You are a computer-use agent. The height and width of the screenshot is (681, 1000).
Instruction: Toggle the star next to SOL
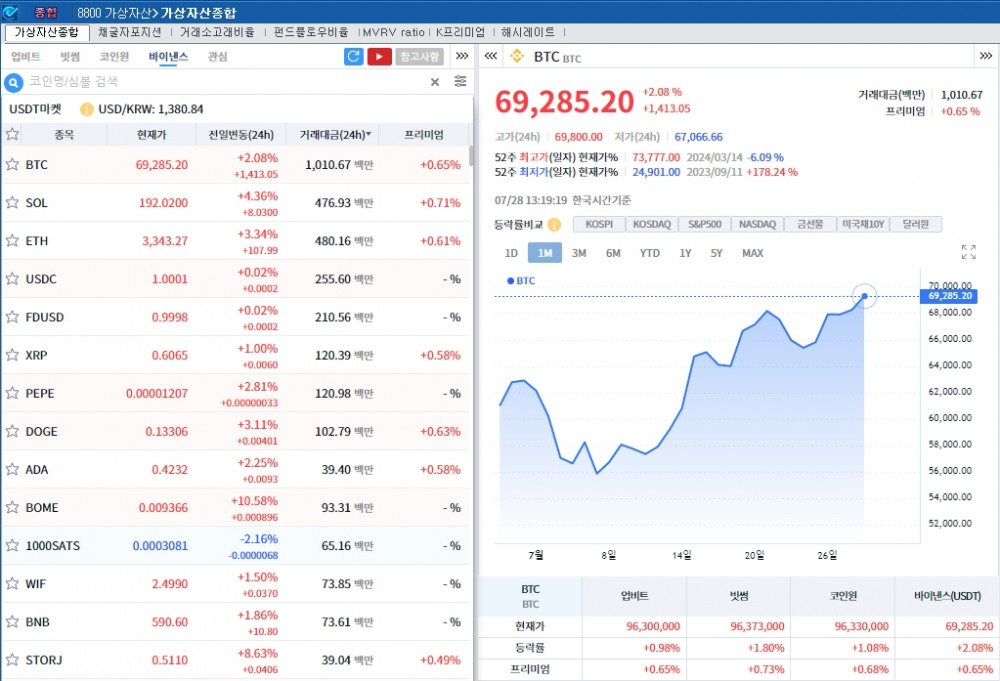12,202
